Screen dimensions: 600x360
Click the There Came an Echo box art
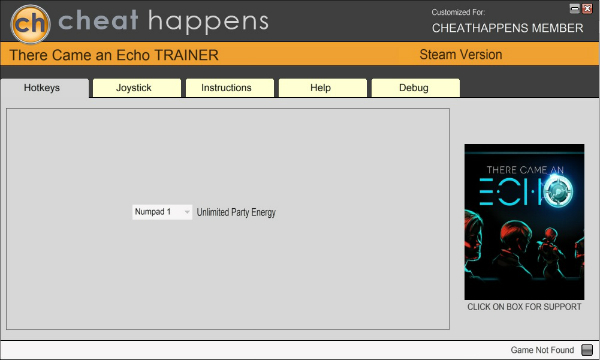coord(524,222)
